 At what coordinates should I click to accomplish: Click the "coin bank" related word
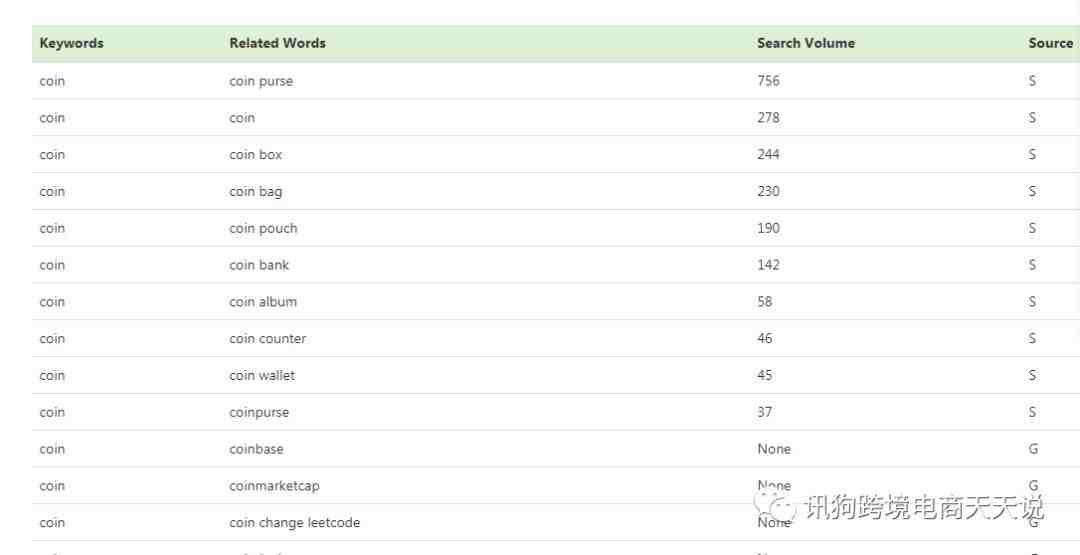tap(259, 265)
